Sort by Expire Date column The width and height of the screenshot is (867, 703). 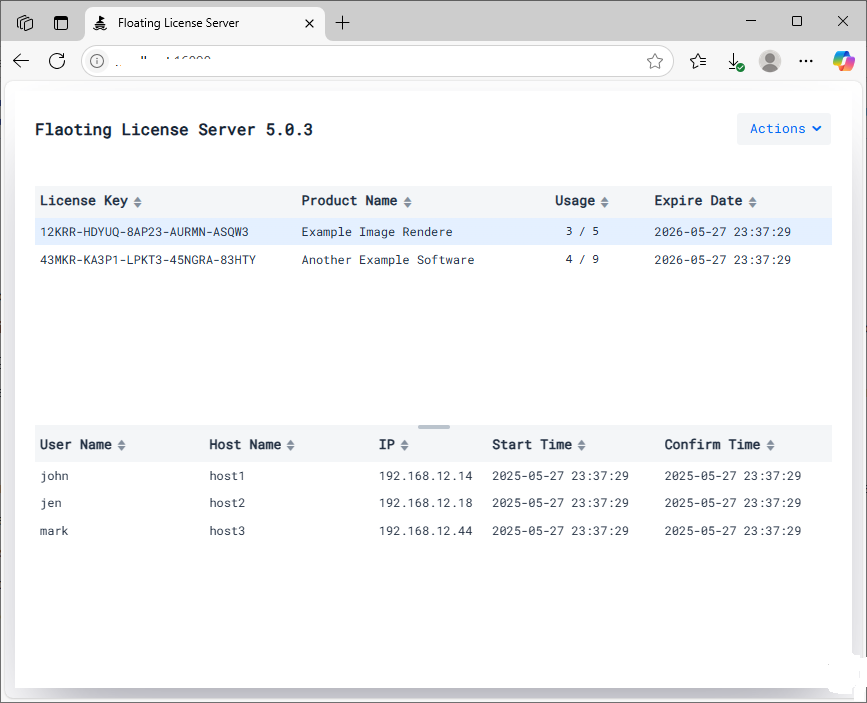tap(753, 202)
